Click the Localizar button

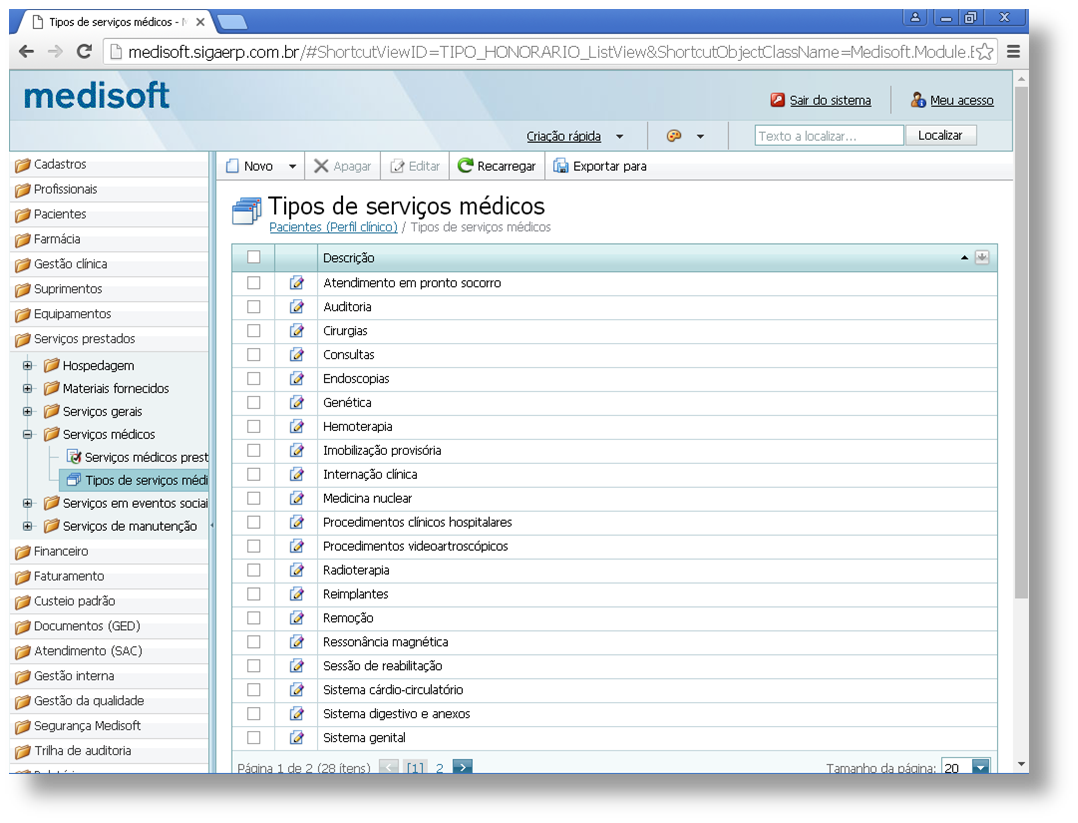click(x=940, y=135)
